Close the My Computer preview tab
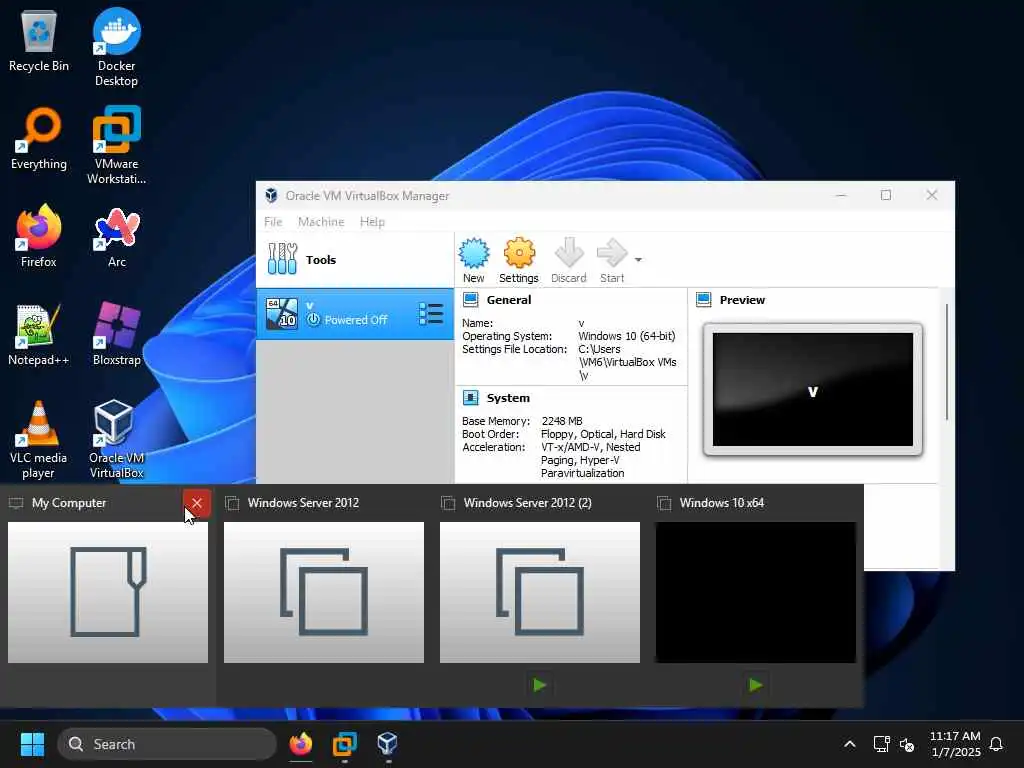Image resolution: width=1024 pixels, height=768 pixels. click(x=197, y=503)
